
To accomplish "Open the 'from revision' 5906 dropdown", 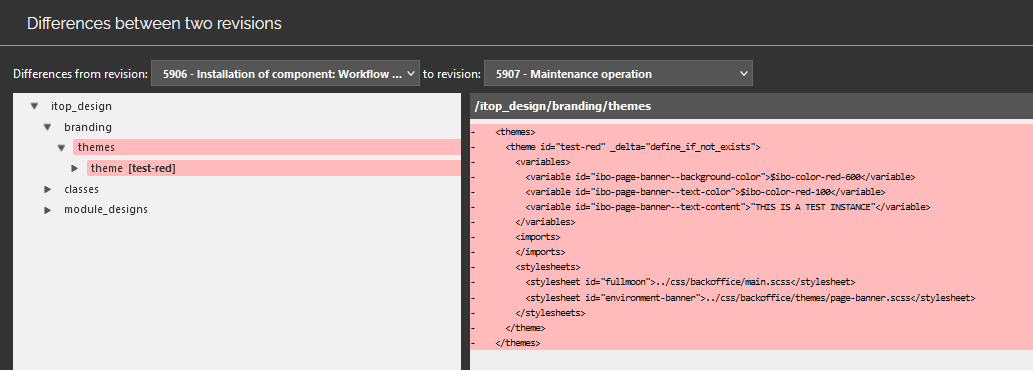I will (x=285, y=74).
